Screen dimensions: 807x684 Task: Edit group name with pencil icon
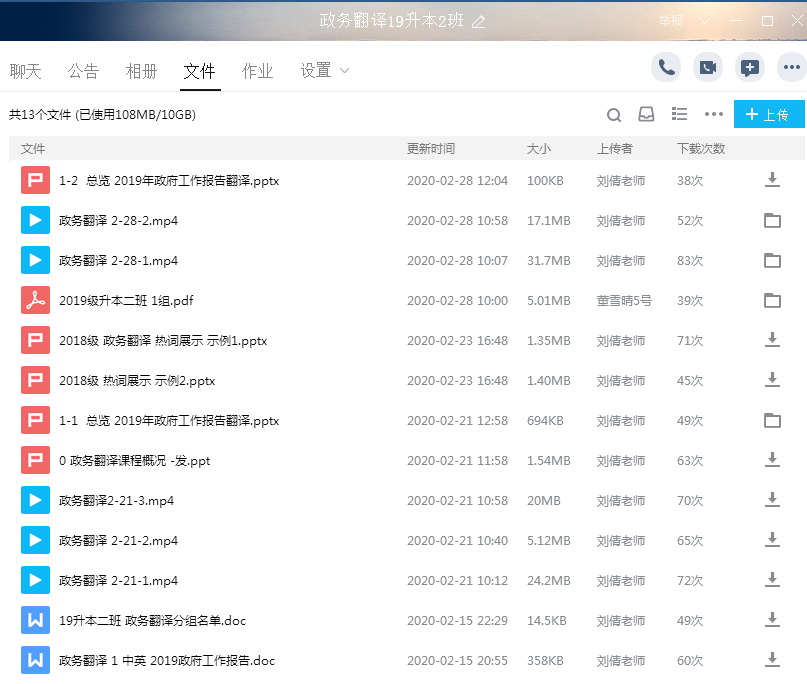pos(478,21)
